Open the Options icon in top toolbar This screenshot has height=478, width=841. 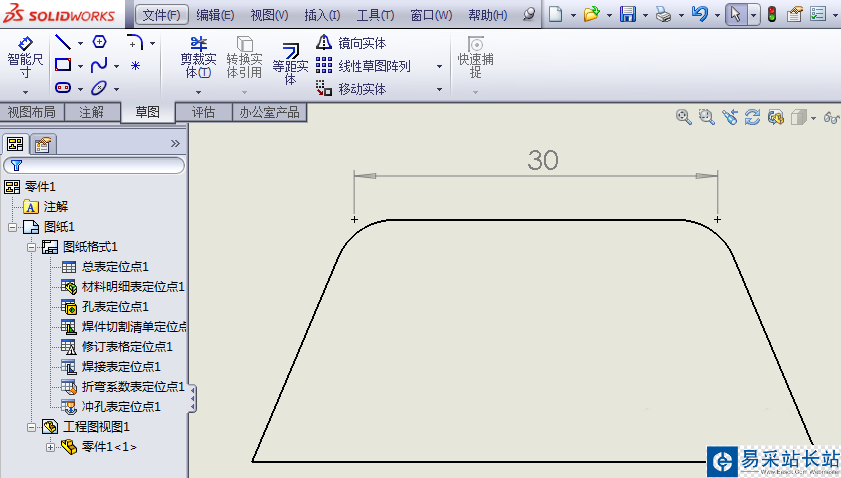[x=818, y=14]
